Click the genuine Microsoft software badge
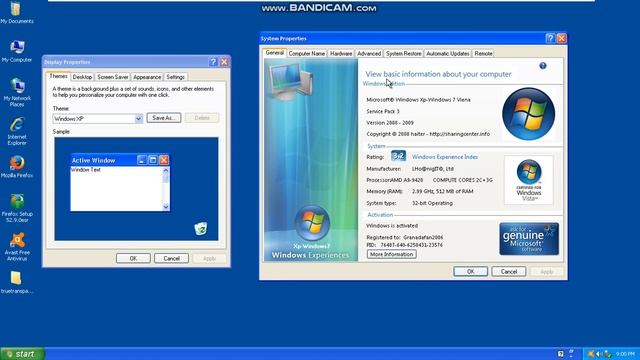This screenshot has height=360, width=640. tap(529, 239)
